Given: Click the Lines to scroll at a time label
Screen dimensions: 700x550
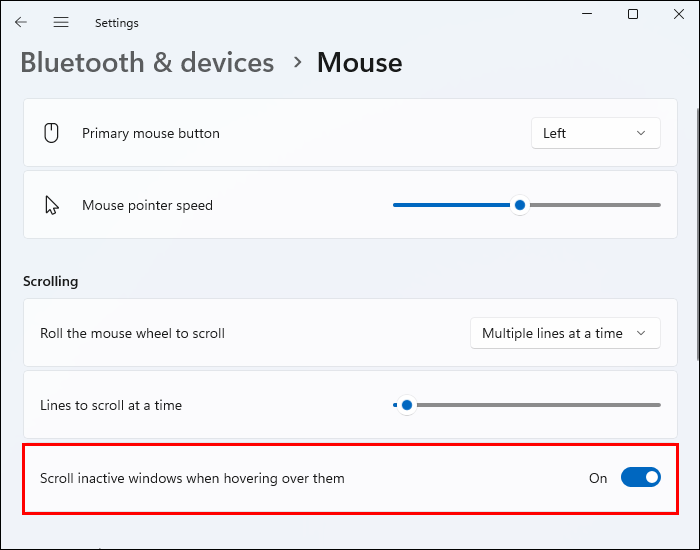Looking at the screenshot, I should (x=111, y=405).
